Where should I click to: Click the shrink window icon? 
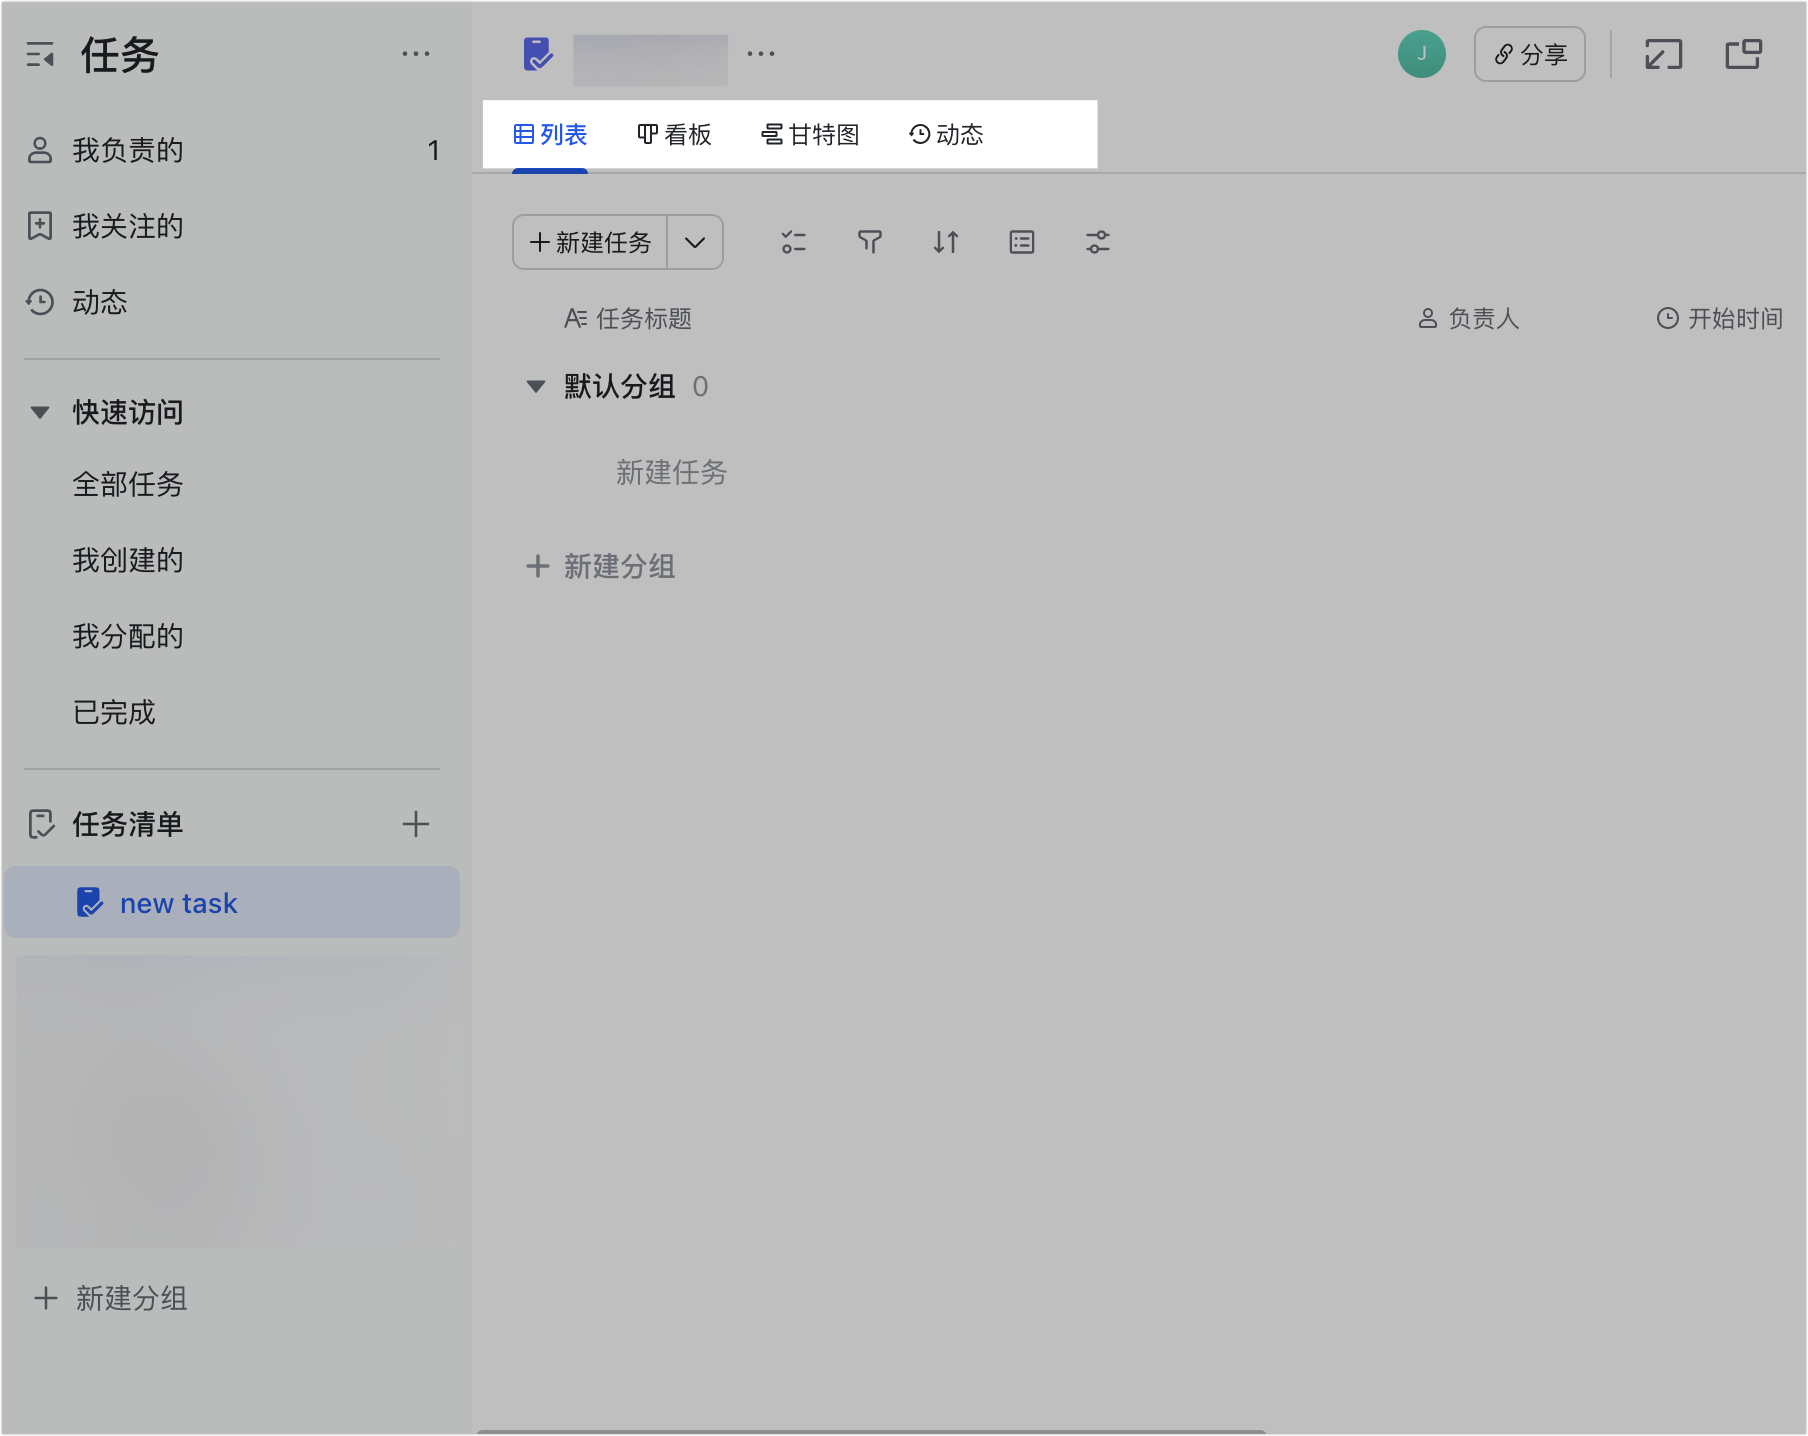coord(1663,54)
